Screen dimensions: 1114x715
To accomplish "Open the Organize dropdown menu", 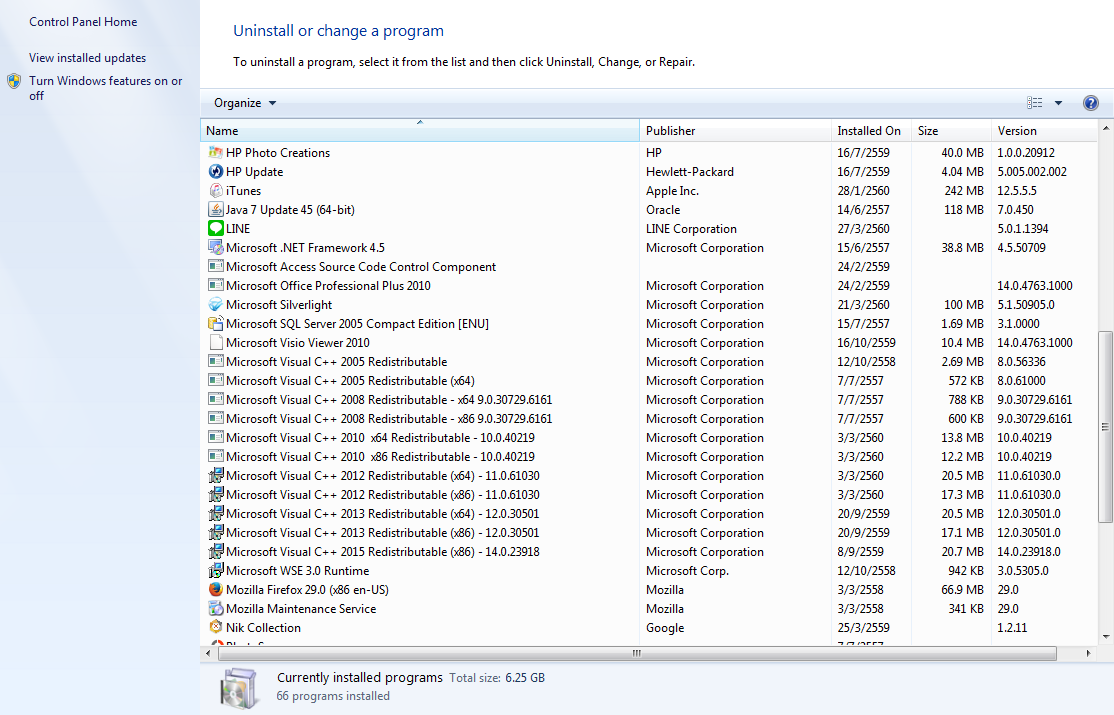I will pyautogui.click(x=245, y=103).
